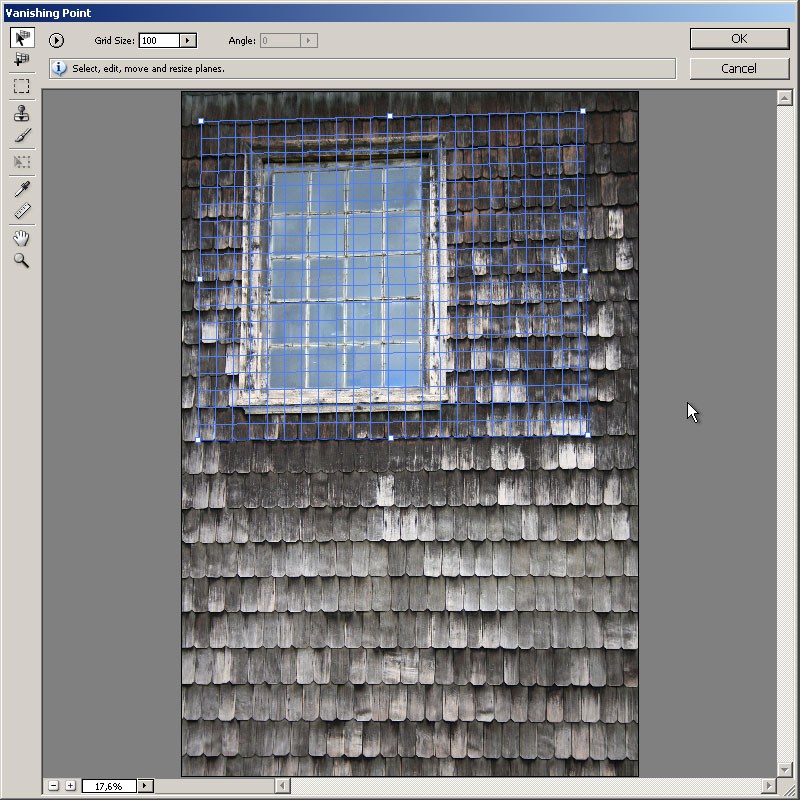
Task: Select the Edit Plane tool
Action: point(22,38)
